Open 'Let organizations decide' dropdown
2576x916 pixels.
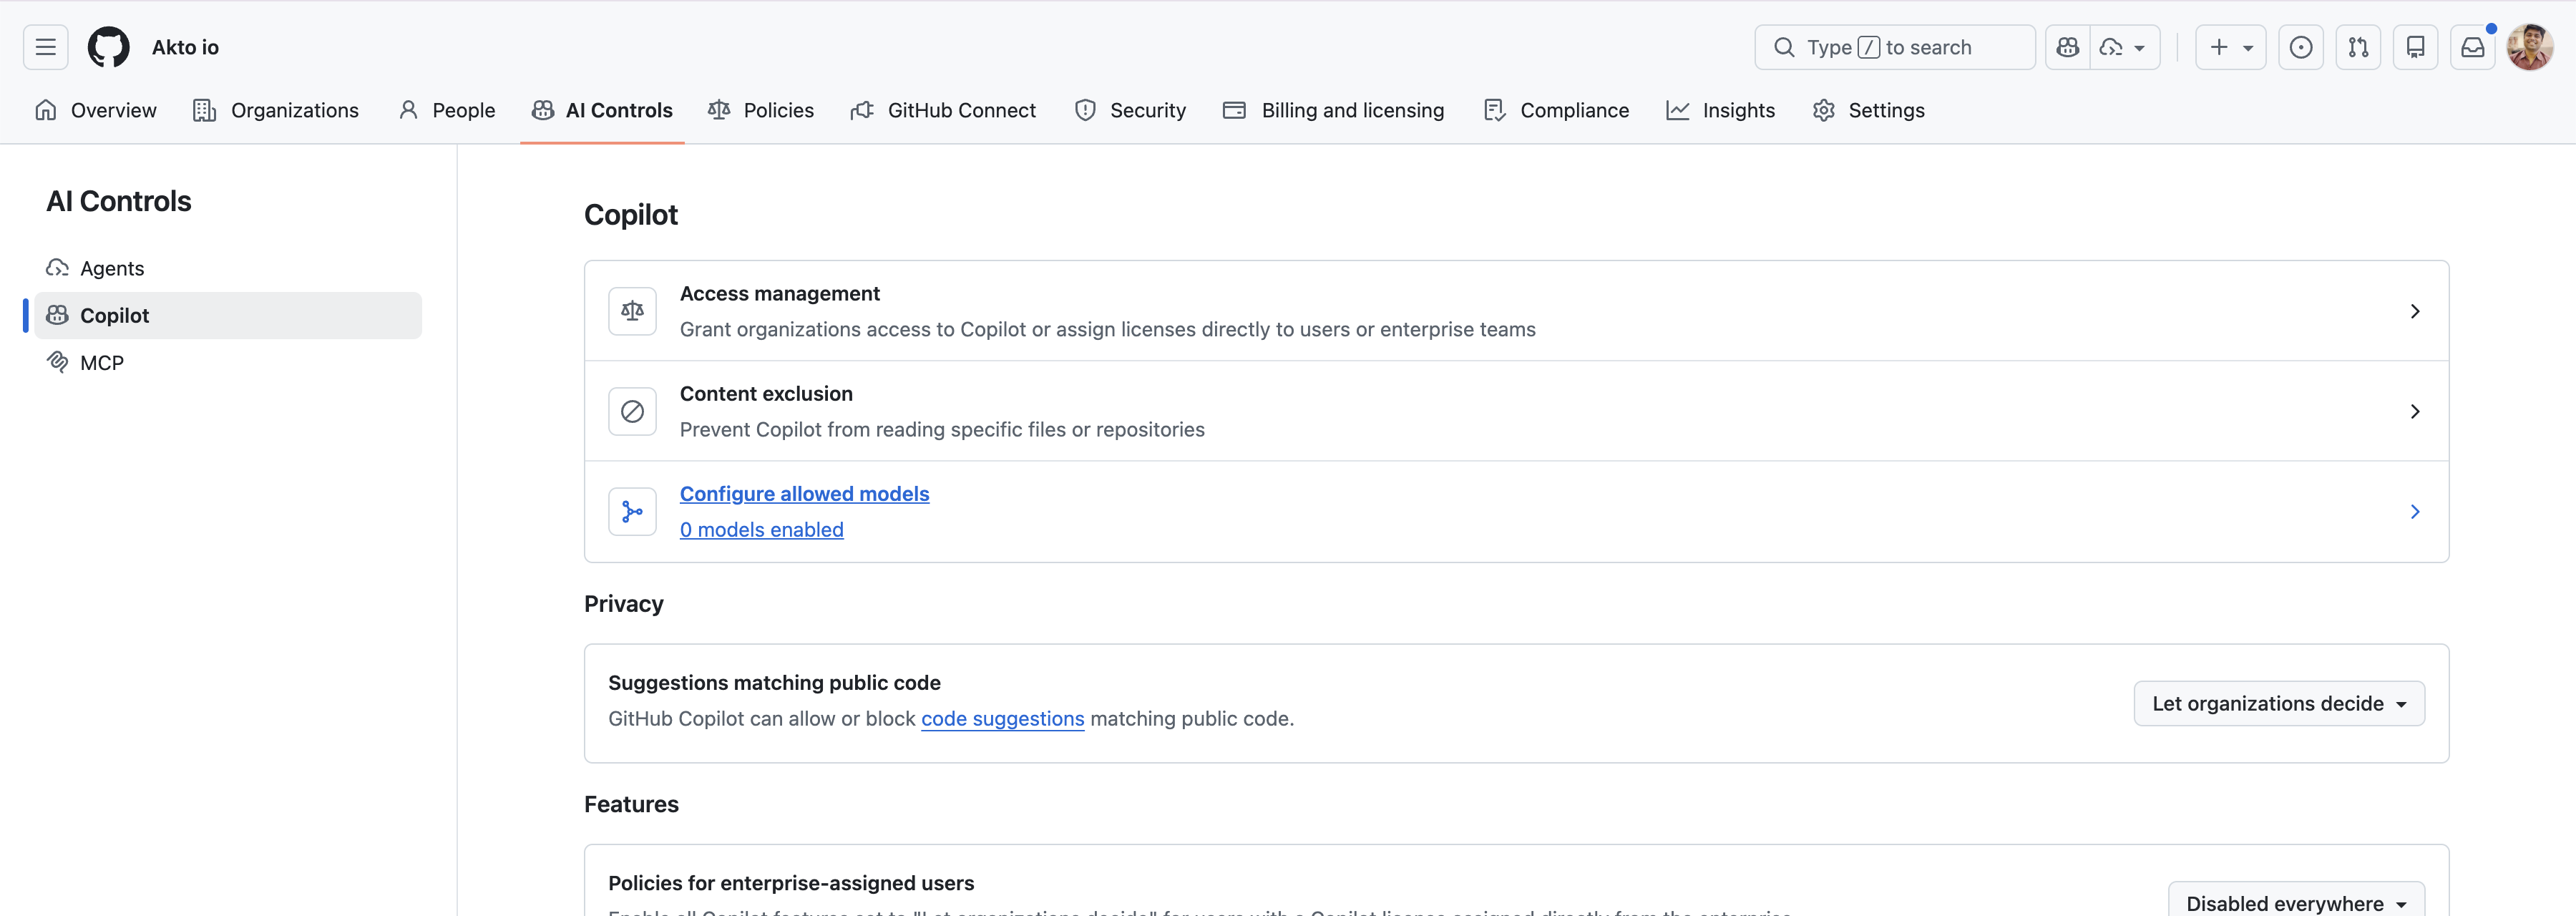pyautogui.click(x=2278, y=703)
